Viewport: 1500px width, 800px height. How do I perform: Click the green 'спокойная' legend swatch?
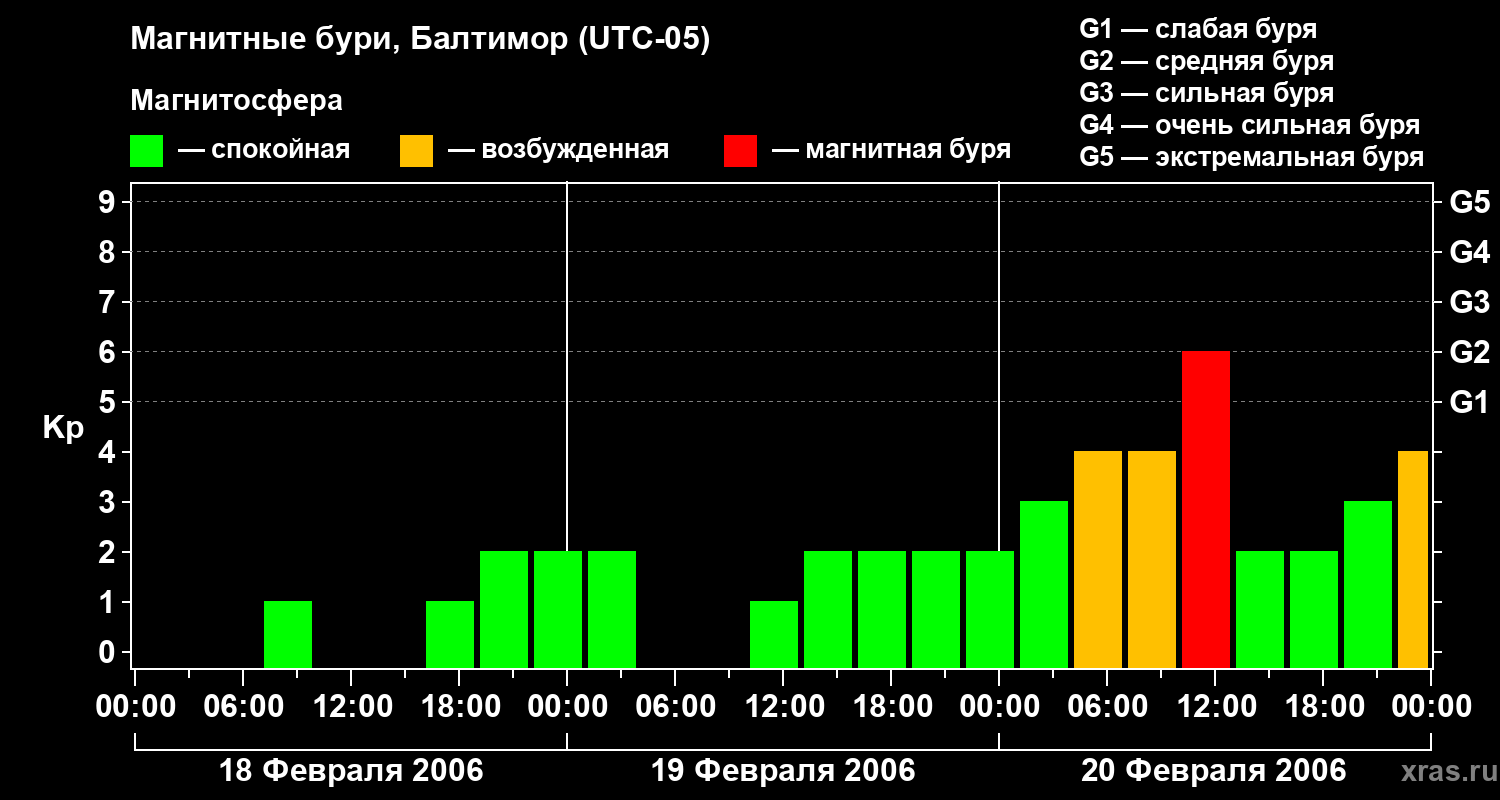coord(147,151)
